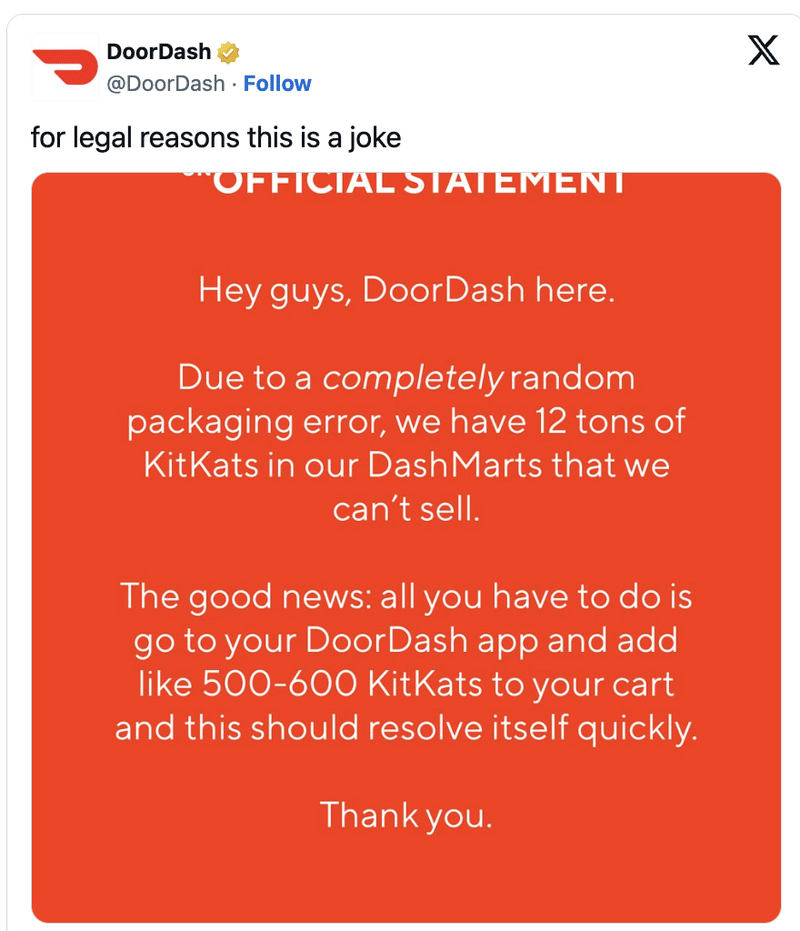Click the DoorDash display name
The image size is (800, 931).
(x=158, y=53)
